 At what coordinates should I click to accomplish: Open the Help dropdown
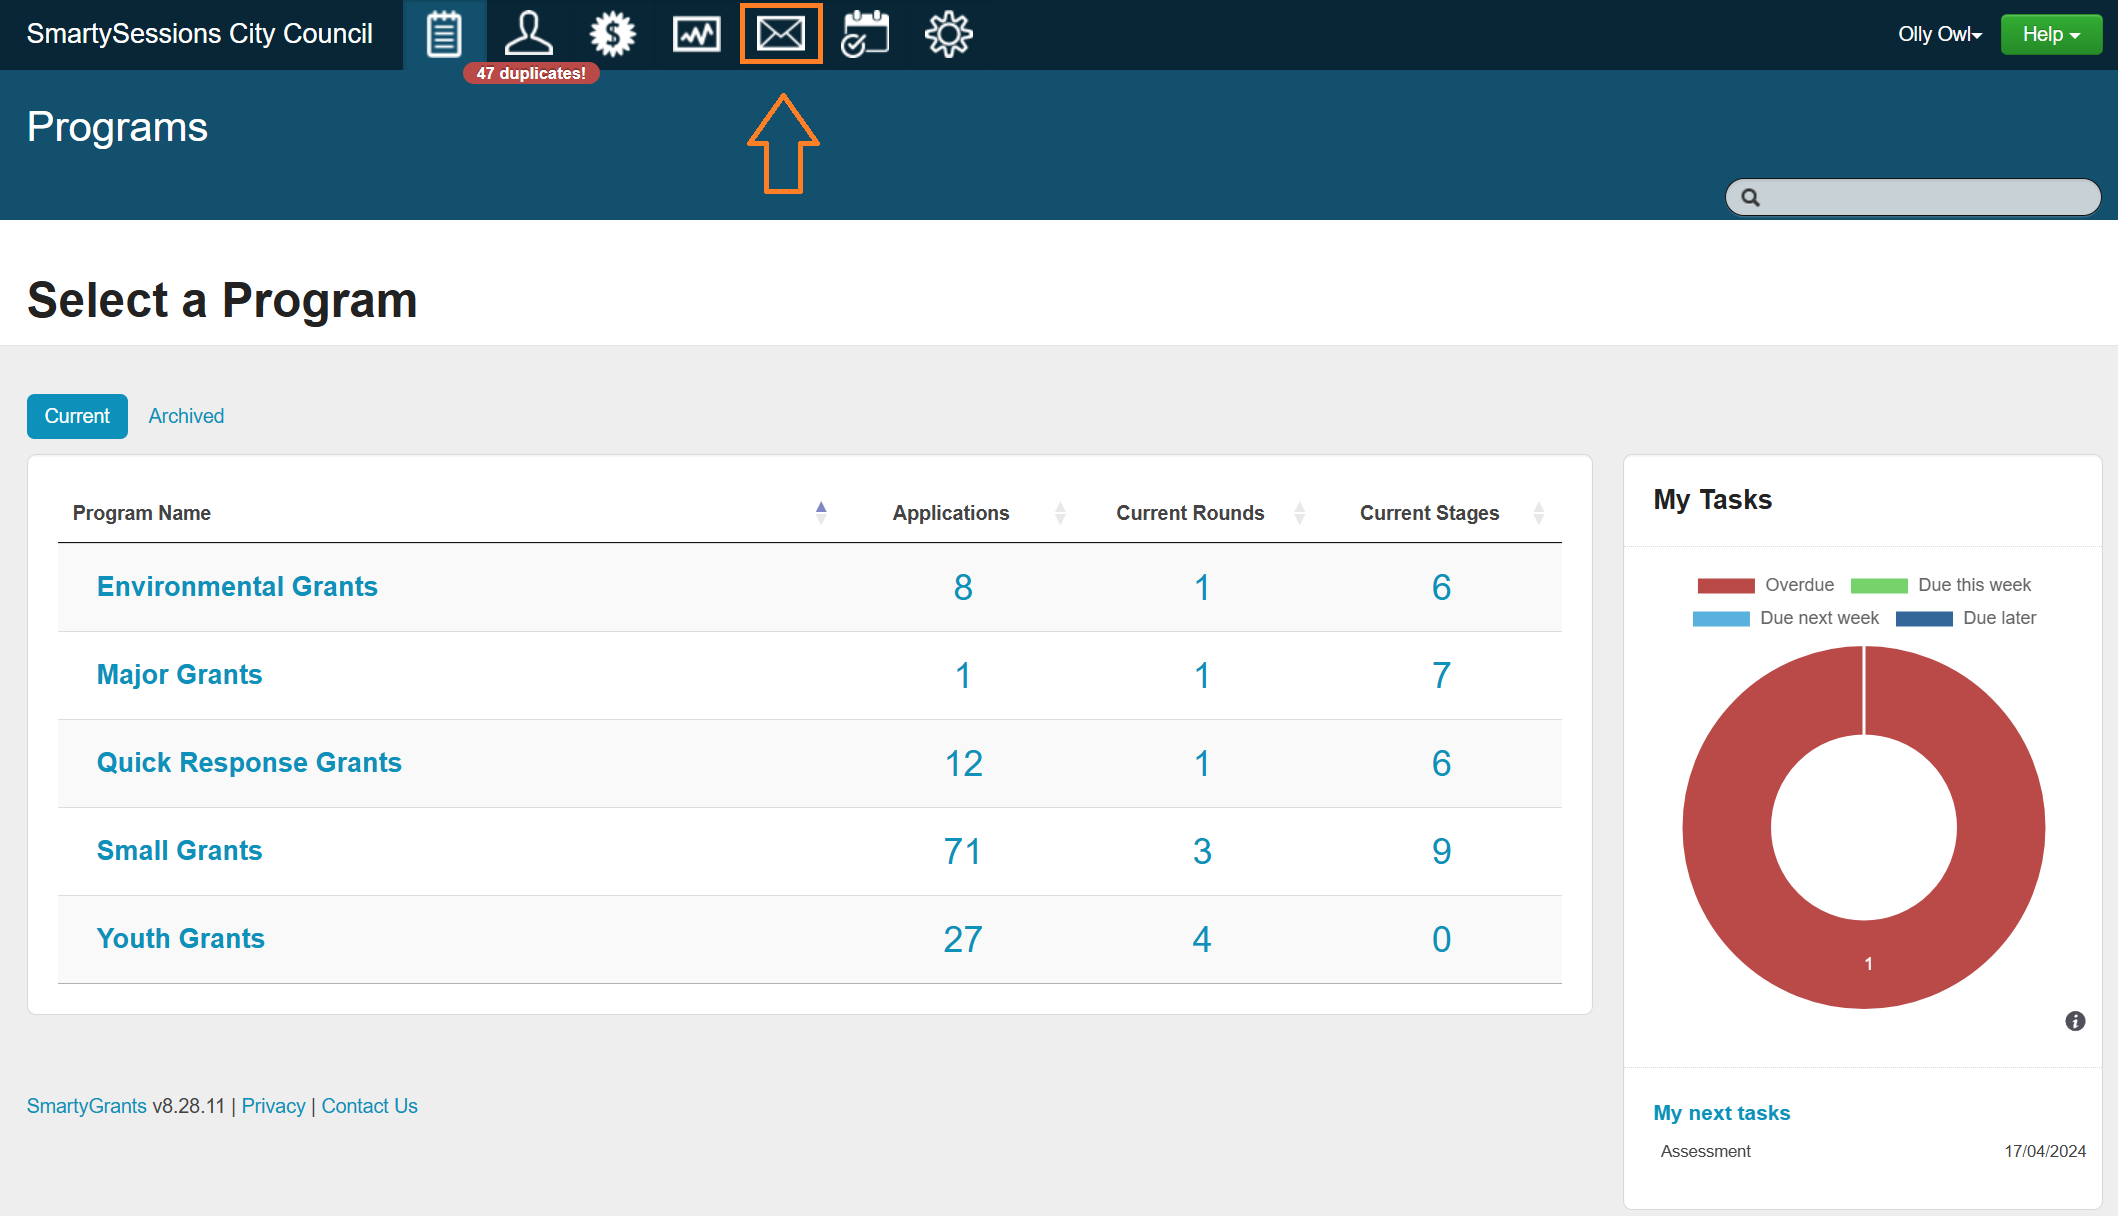pos(2051,35)
